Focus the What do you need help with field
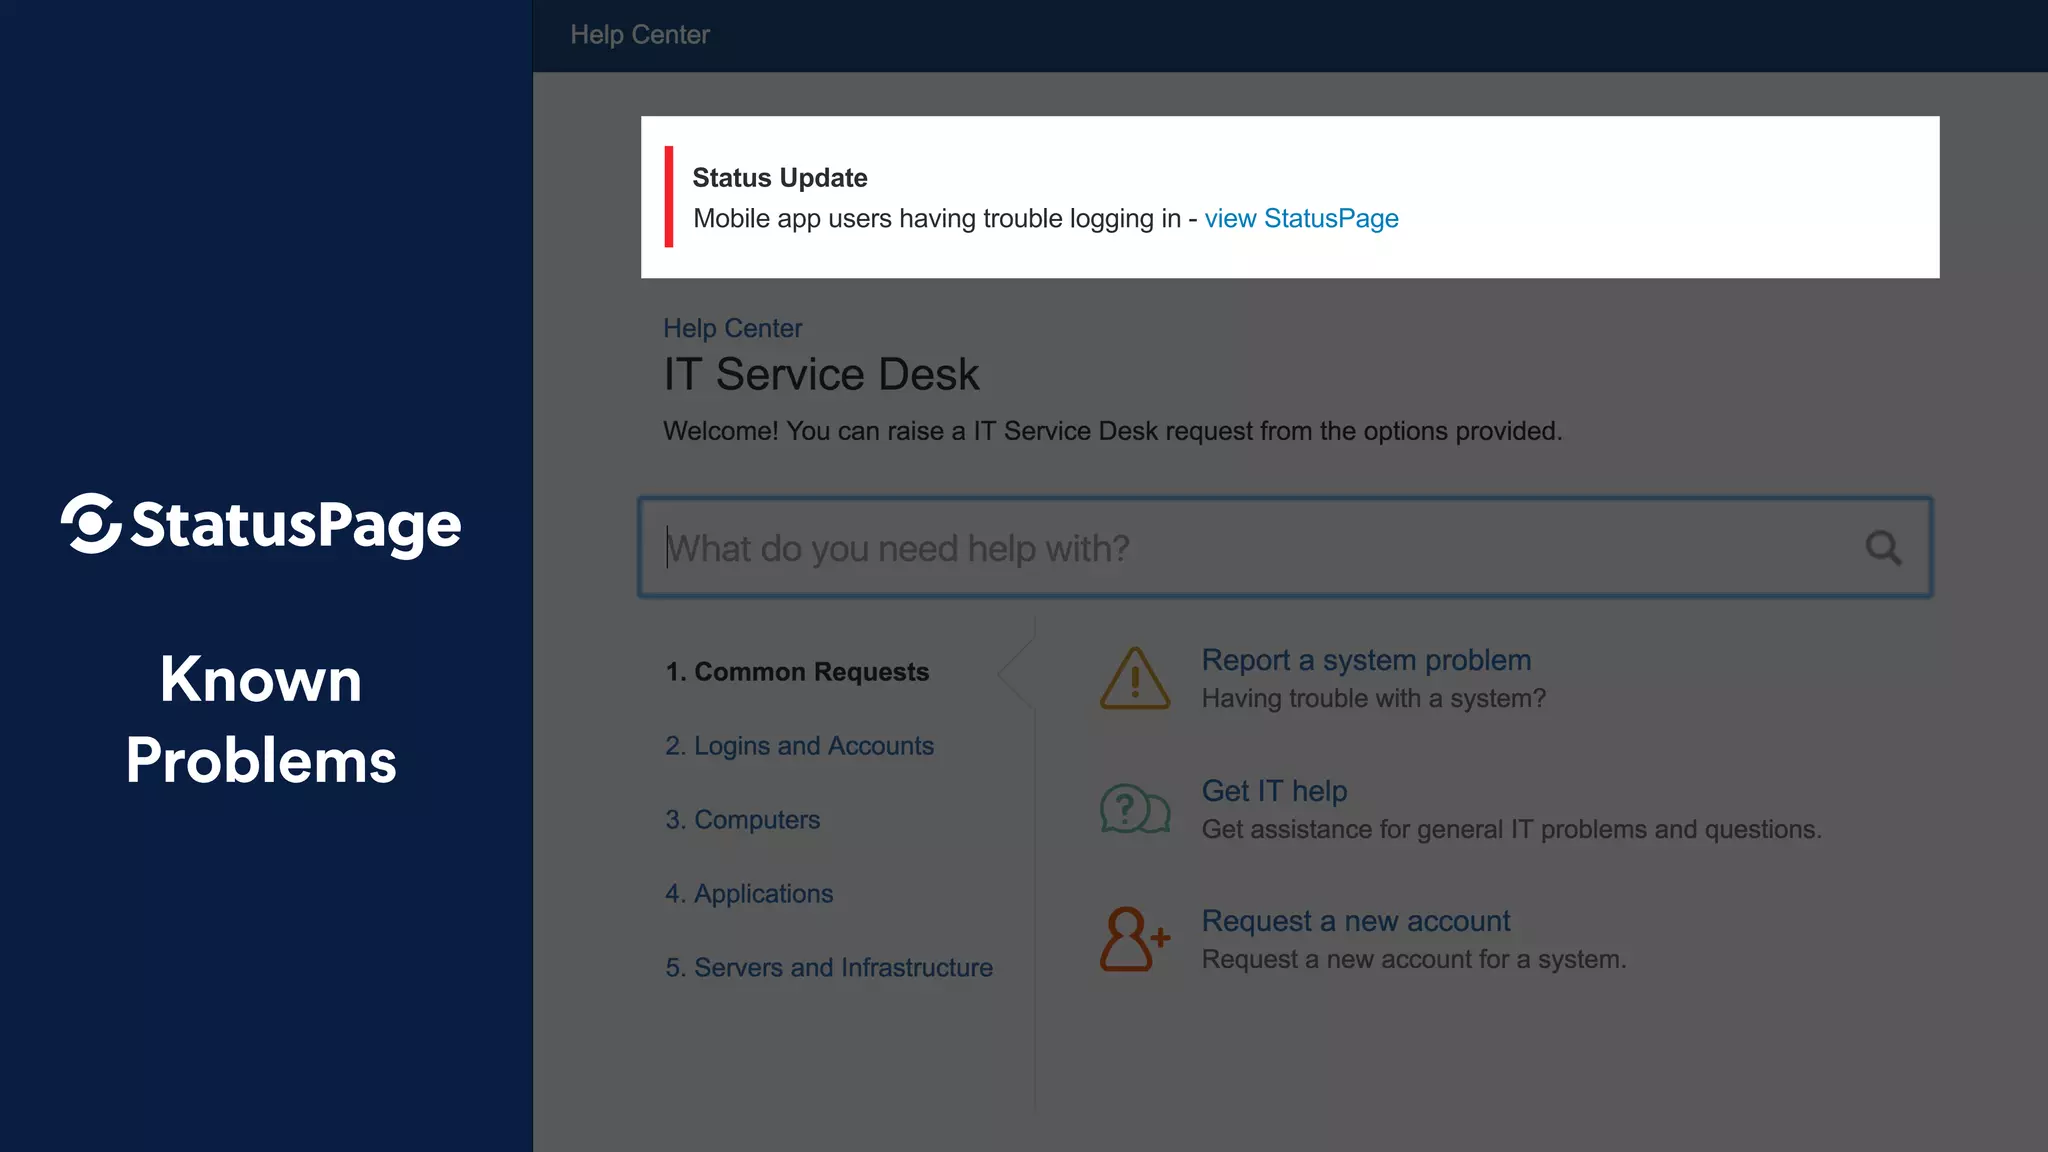 [x=1285, y=548]
